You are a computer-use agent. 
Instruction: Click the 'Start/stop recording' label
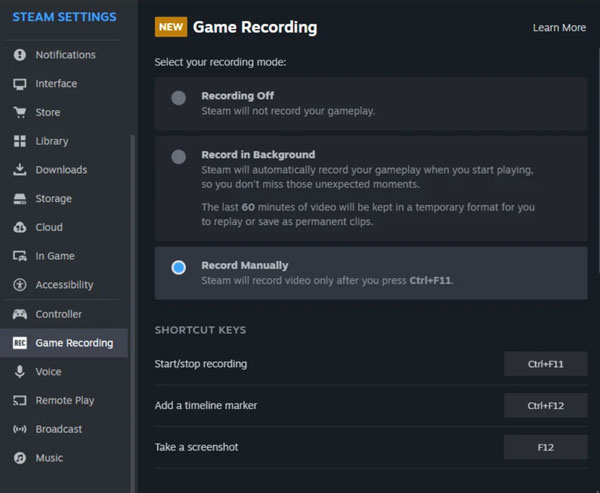pyautogui.click(x=201, y=364)
